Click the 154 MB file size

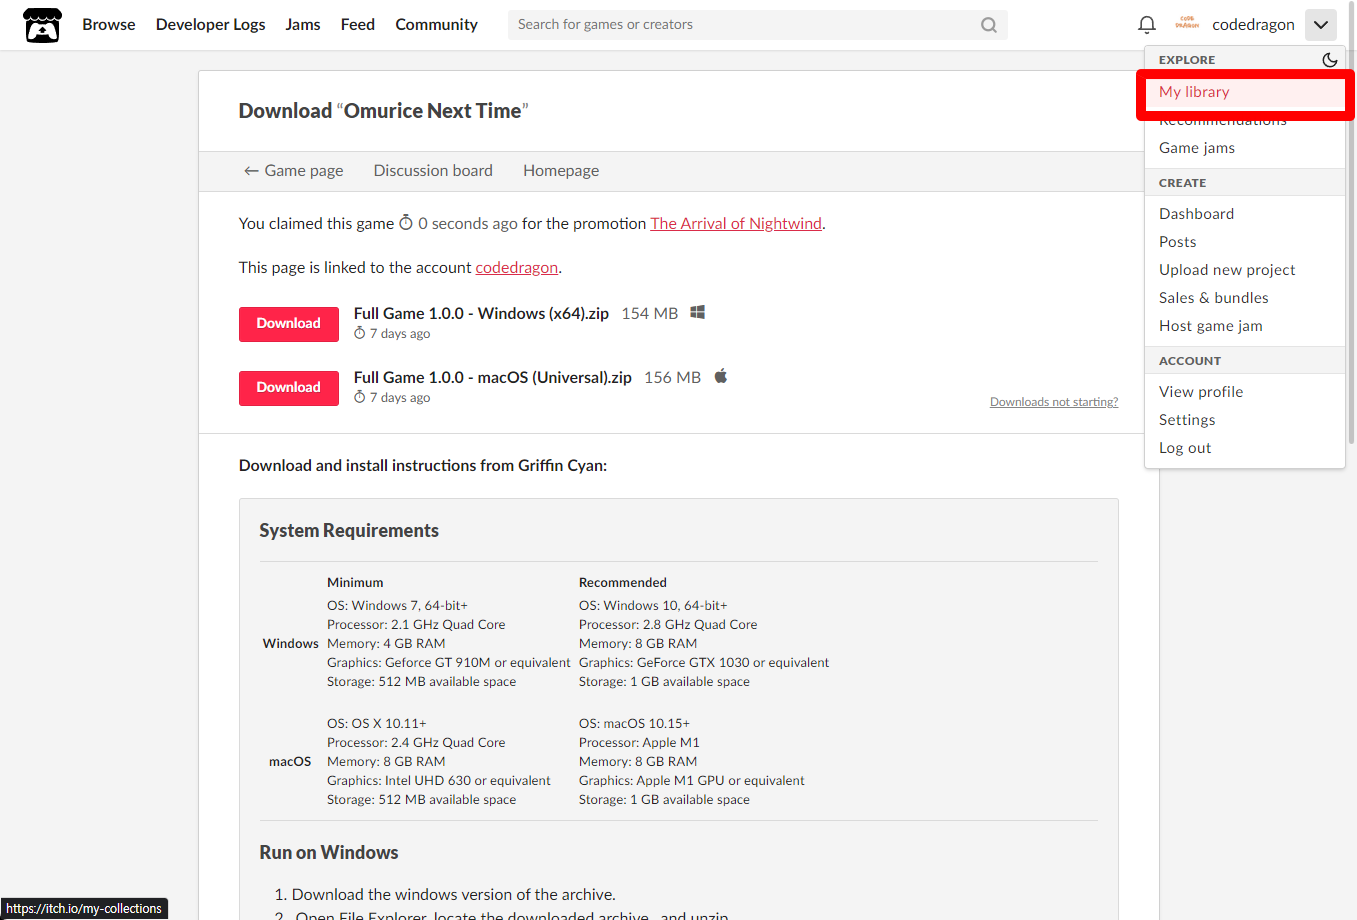(650, 314)
